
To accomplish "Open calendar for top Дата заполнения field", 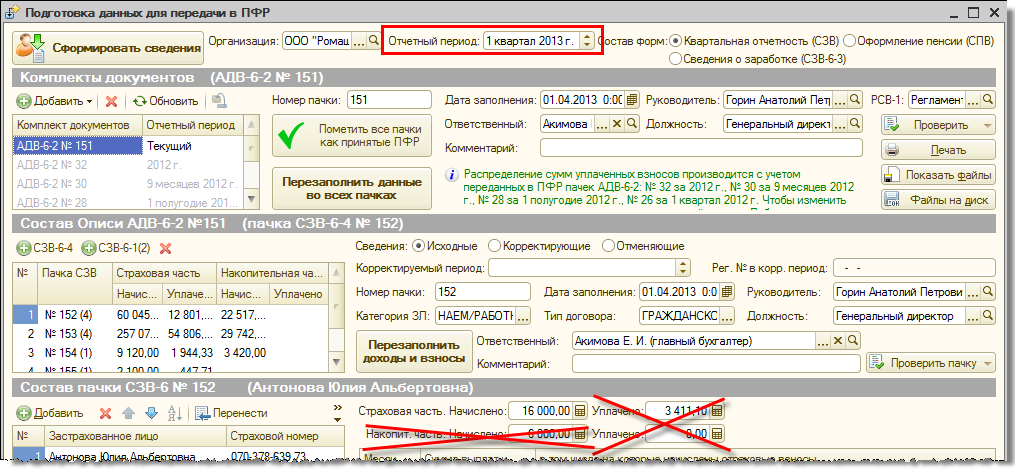I will point(633,100).
